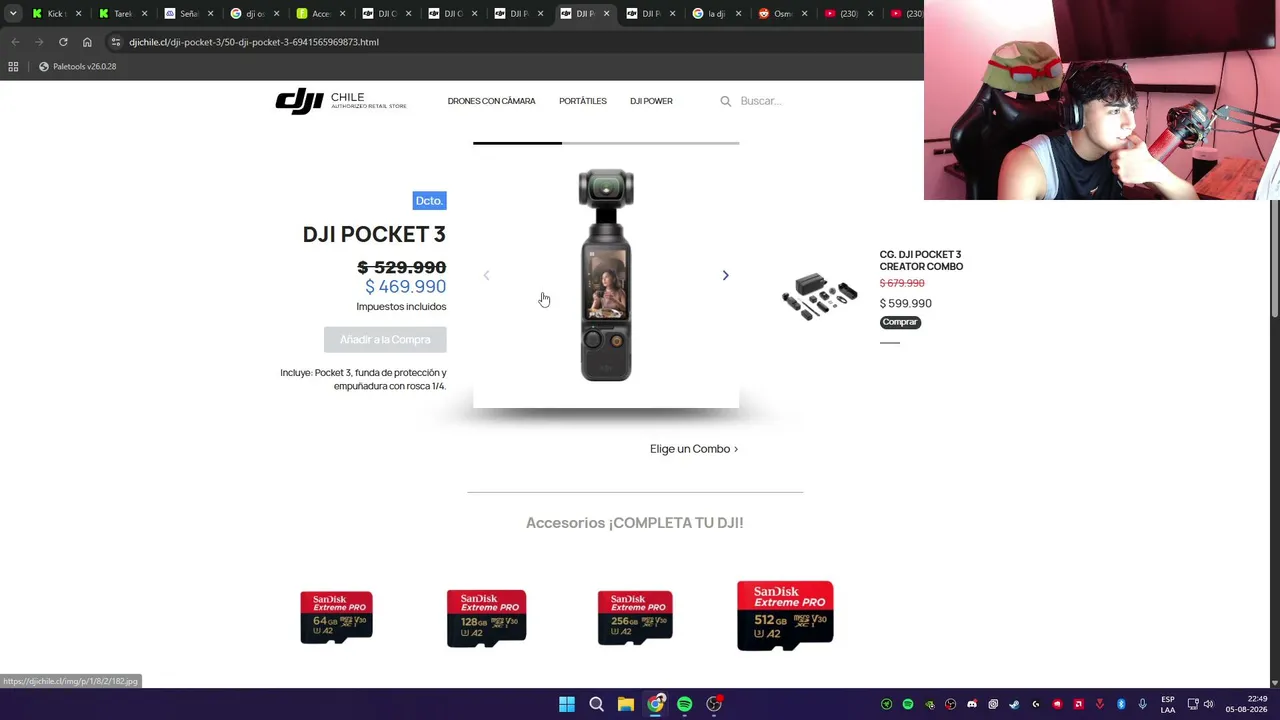Open the tab search dropdown chevron

[13, 13]
